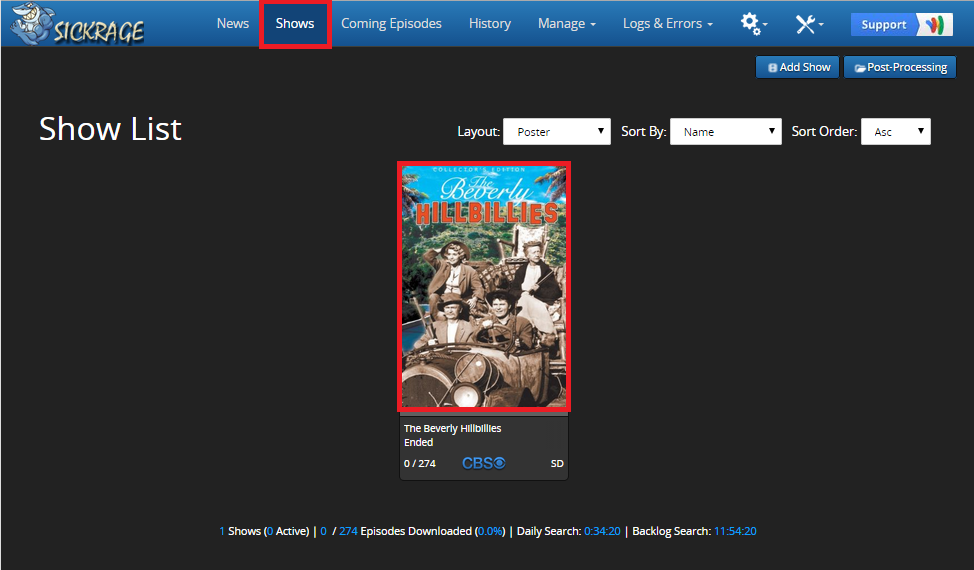Open the Sort By dropdown
Viewport: 974px width, 570px height.
[724, 131]
